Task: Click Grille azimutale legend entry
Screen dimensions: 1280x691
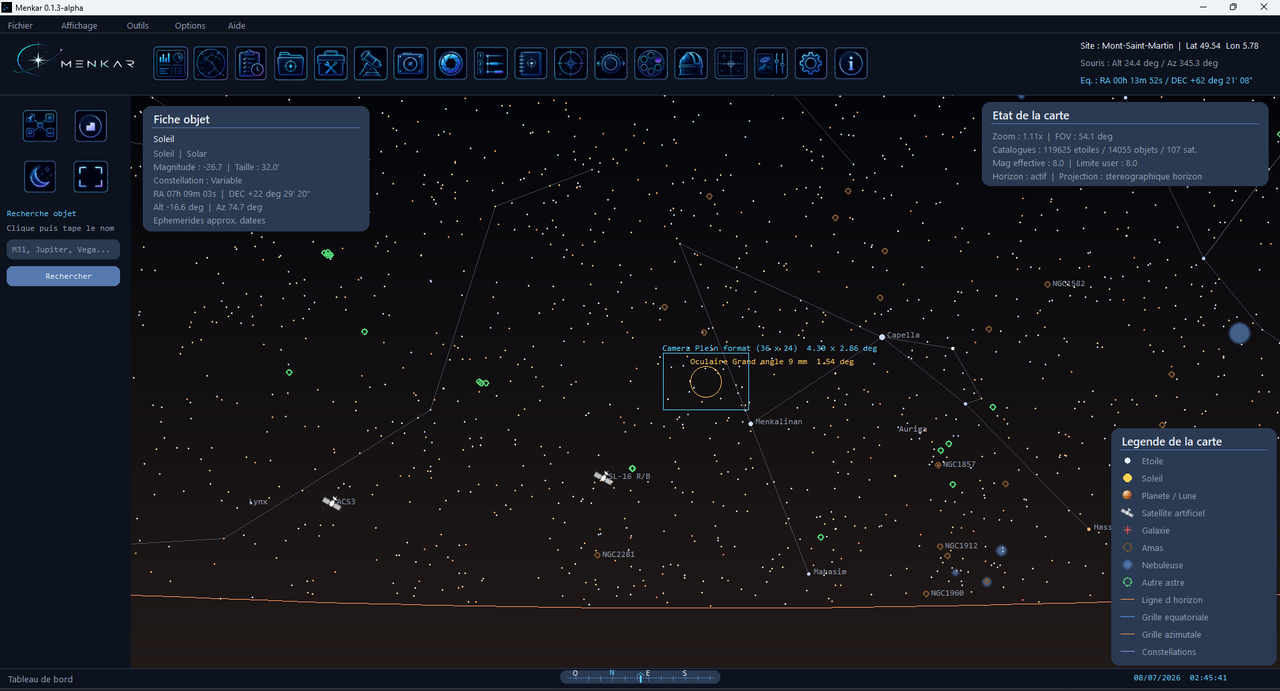Action: 1172,635
